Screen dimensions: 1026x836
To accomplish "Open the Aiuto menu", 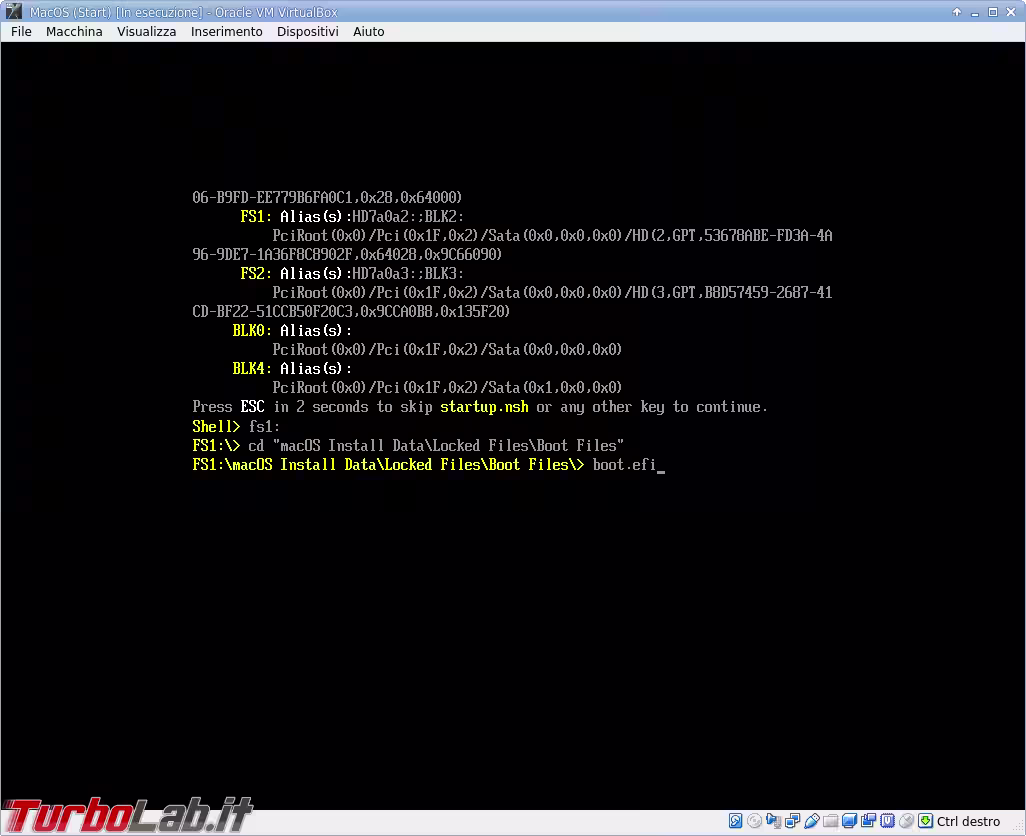I will click(368, 31).
